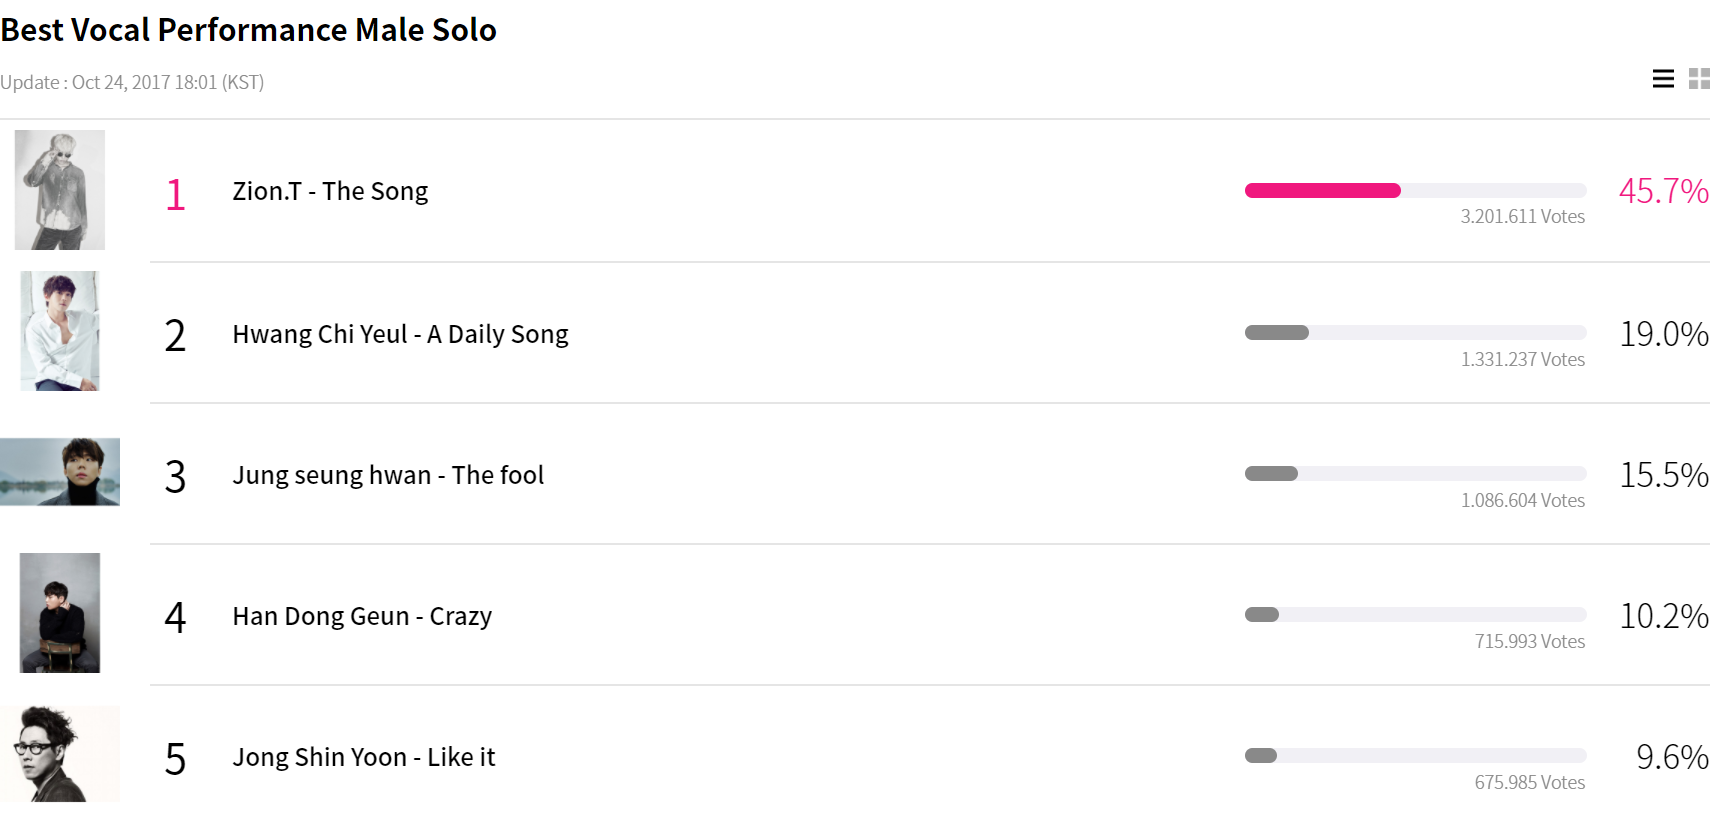Click Hwang Chi Yeul vote progress bar
Image resolution: width=1723 pixels, height=824 pixels.
point(1415,333)
